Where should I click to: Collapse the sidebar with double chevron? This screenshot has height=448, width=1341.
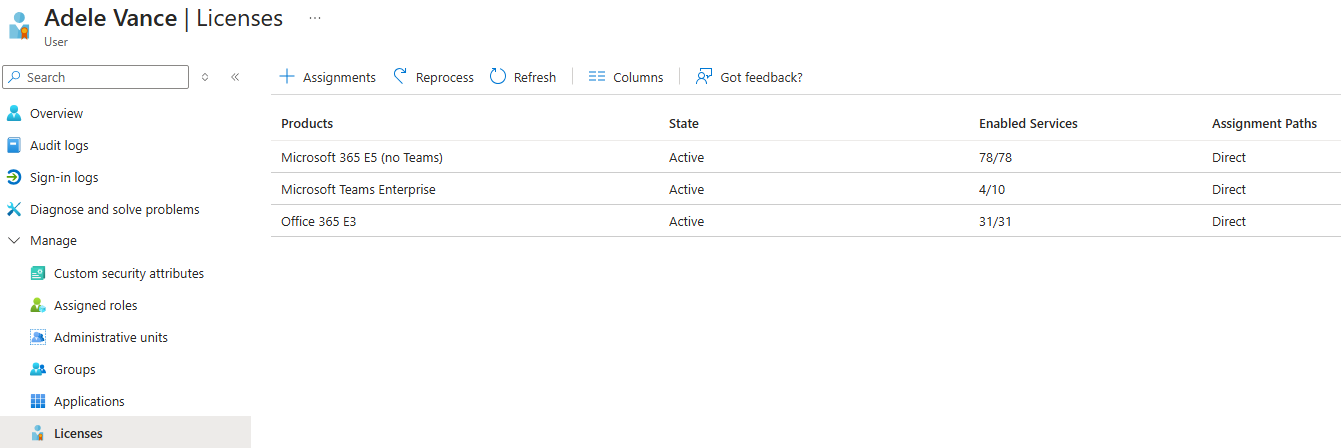pyautogui.click(x=235, y=77)
